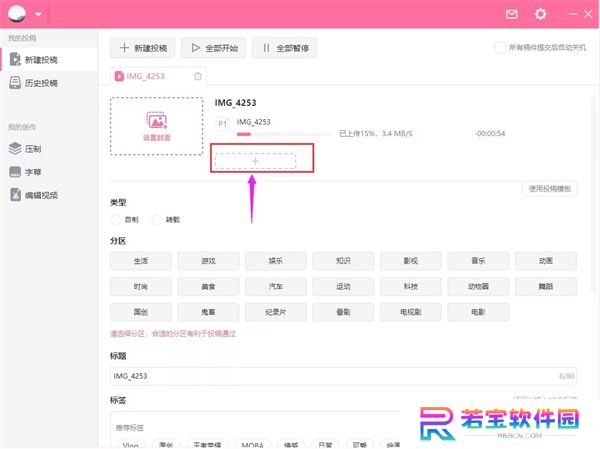Select the 转载 type radio button

point(157,220)
